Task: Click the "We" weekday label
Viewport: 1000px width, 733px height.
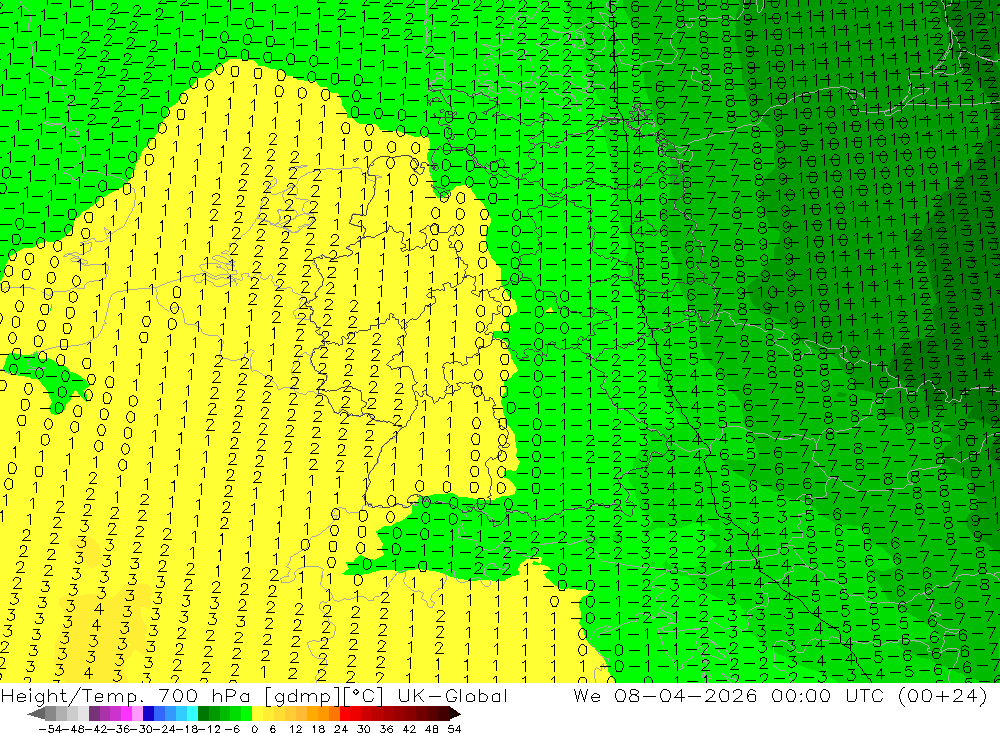Action: click(x=586, y=695)
